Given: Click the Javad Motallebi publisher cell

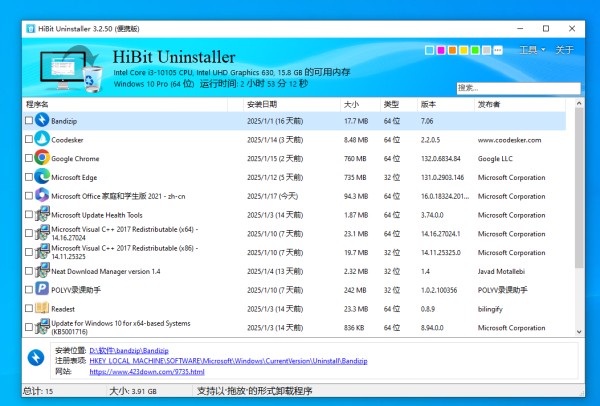Looking at the screenshot, I should tap(501, 271).
